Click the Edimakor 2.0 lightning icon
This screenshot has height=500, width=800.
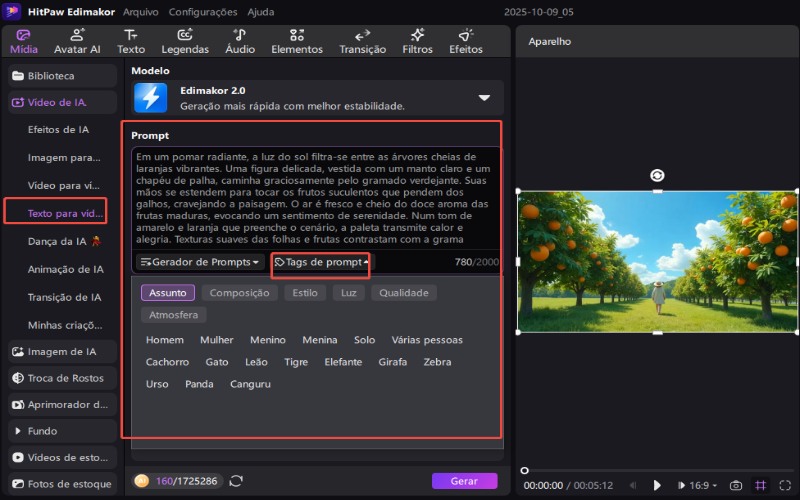[x=151, y=97]
